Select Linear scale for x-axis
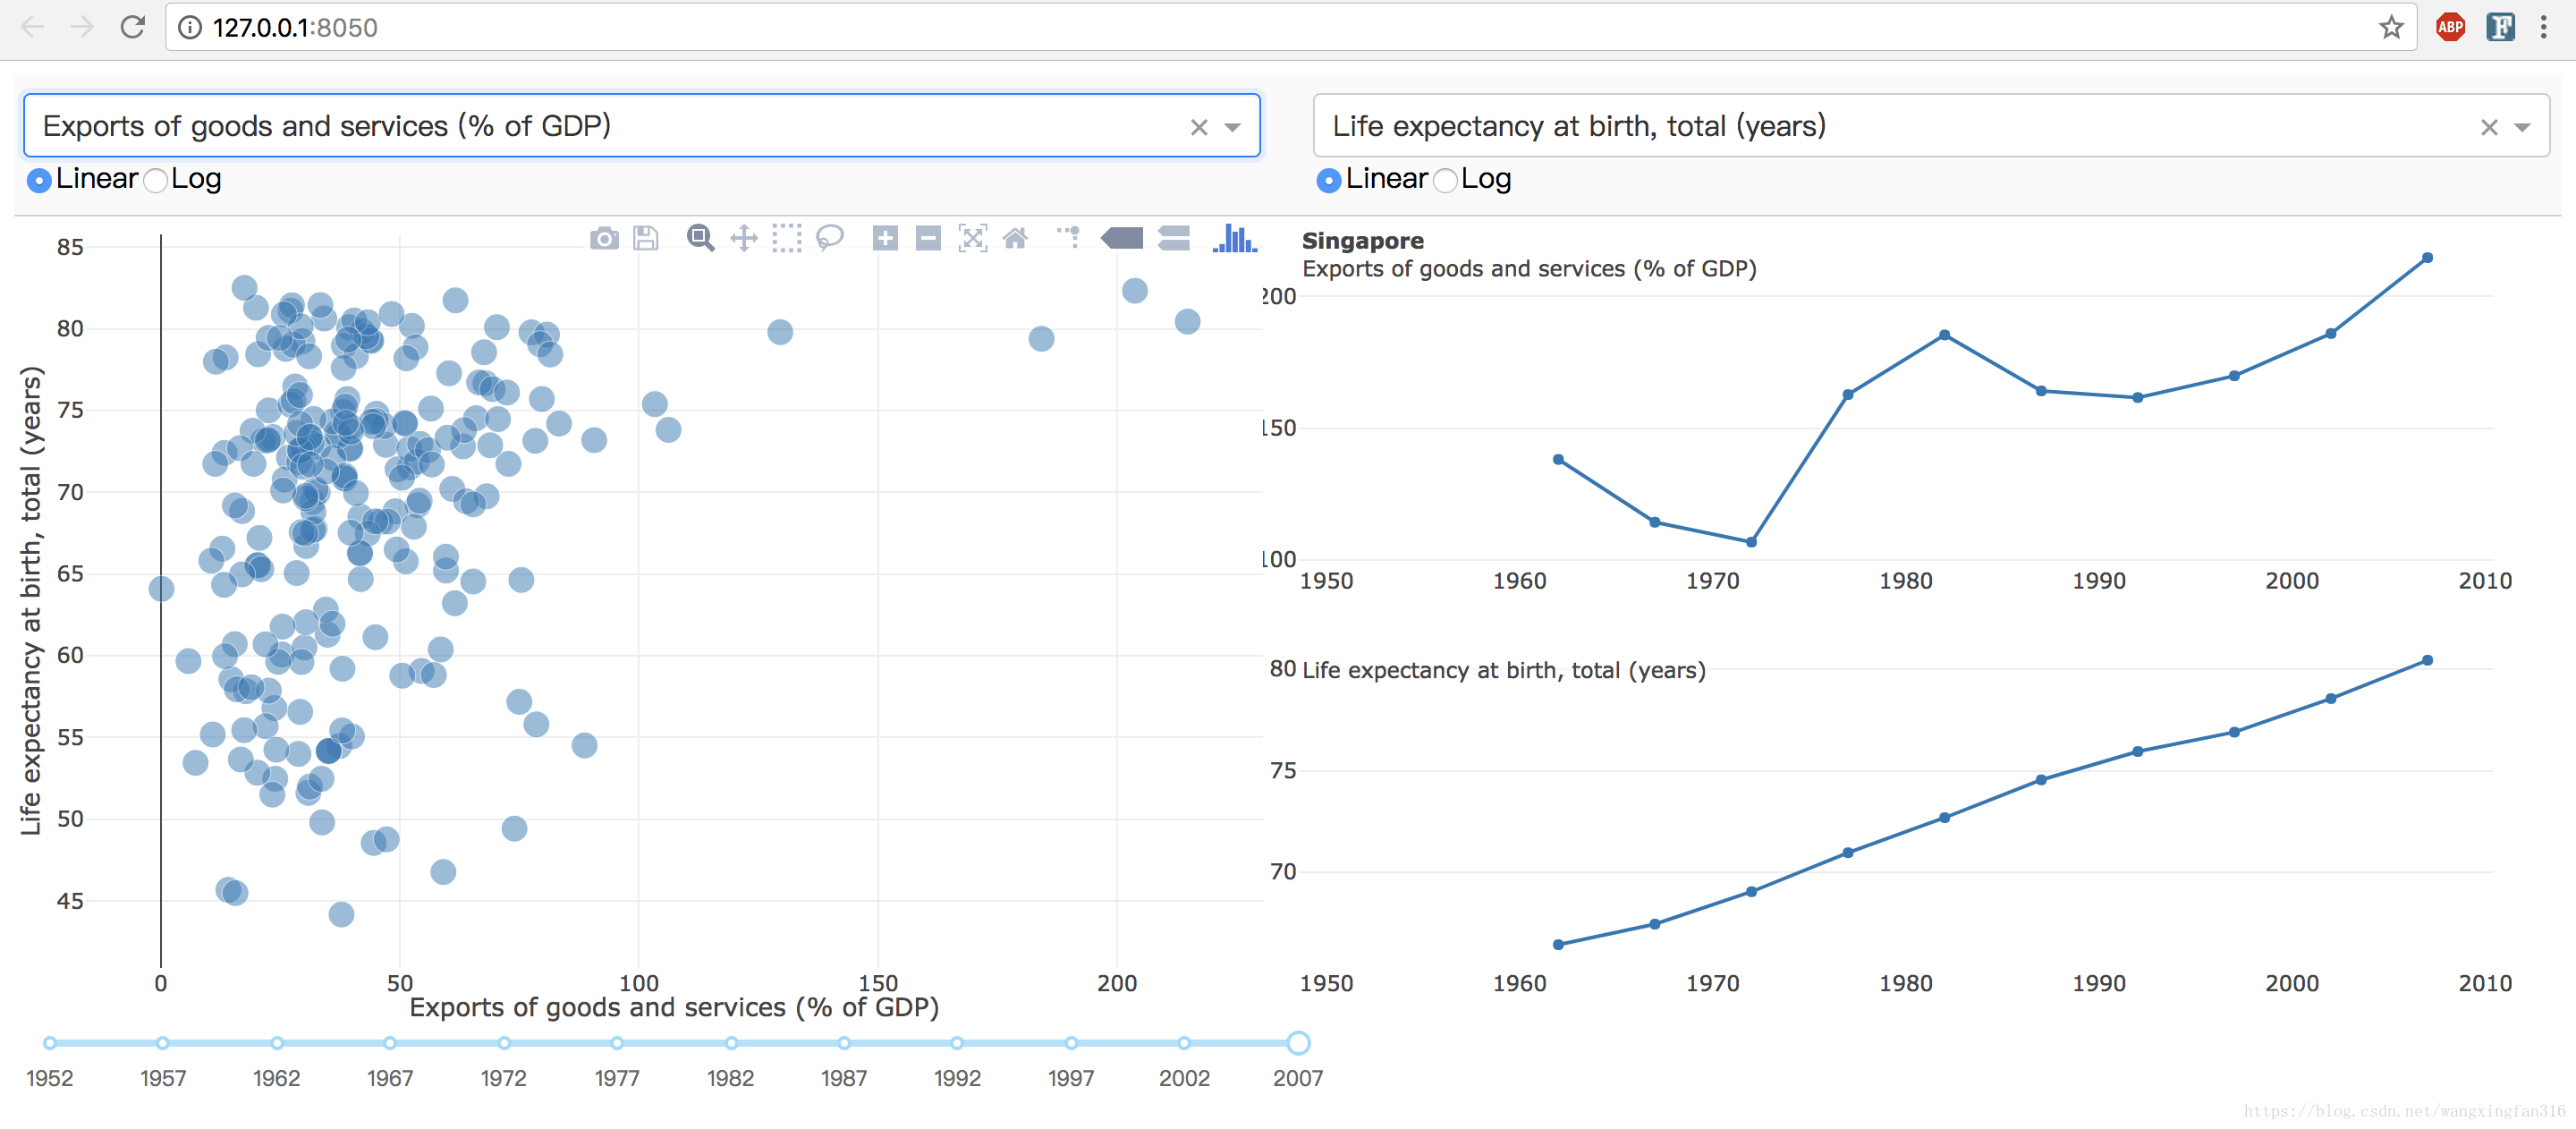2576x1129 pixels. 39,180
